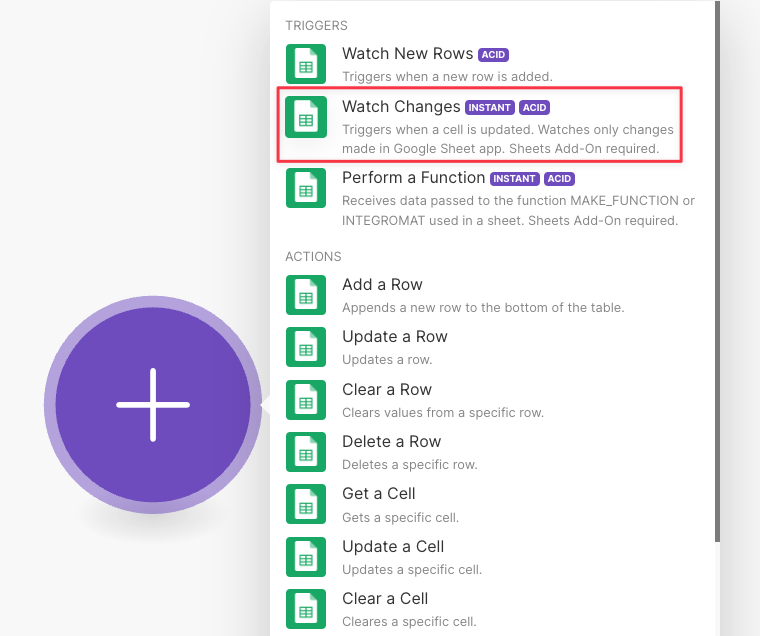
Task: Click 'Cleares a specific cell.' description
Action: pos(409,621)
